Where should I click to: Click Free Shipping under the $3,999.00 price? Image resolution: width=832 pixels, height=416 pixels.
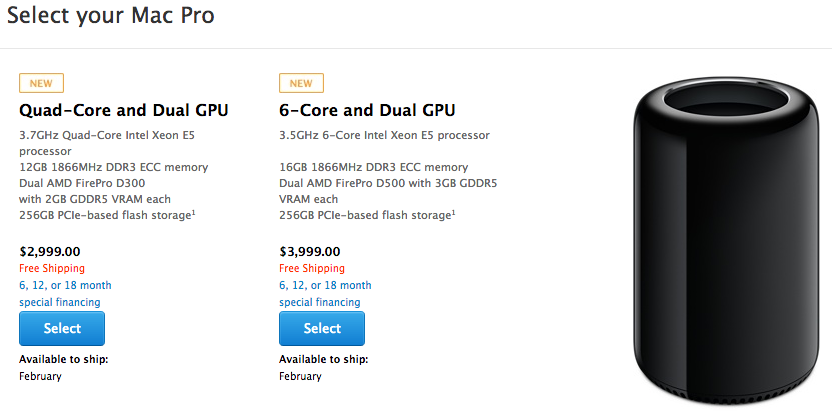312,268
